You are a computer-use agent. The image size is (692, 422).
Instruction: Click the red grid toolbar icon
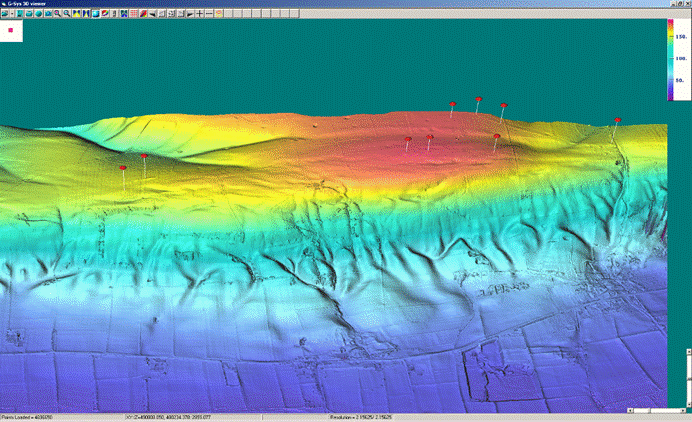click(x=133, y=14)
